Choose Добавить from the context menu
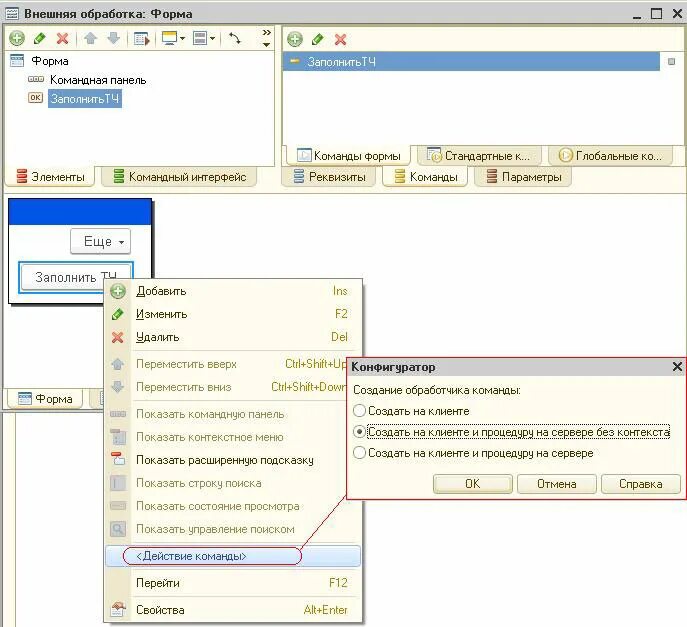Image resolution: width=687 pixels, height=627 pixels. tap(234, 291)
